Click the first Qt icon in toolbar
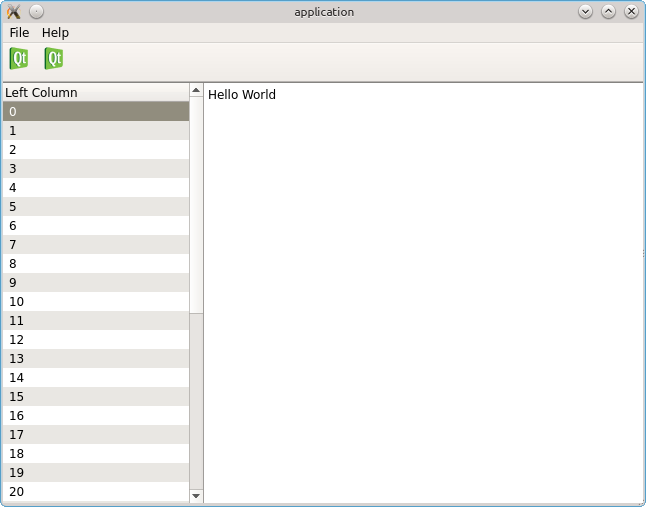Image resolution: width=646 pixels, height=507 pixels. point(19,59)
